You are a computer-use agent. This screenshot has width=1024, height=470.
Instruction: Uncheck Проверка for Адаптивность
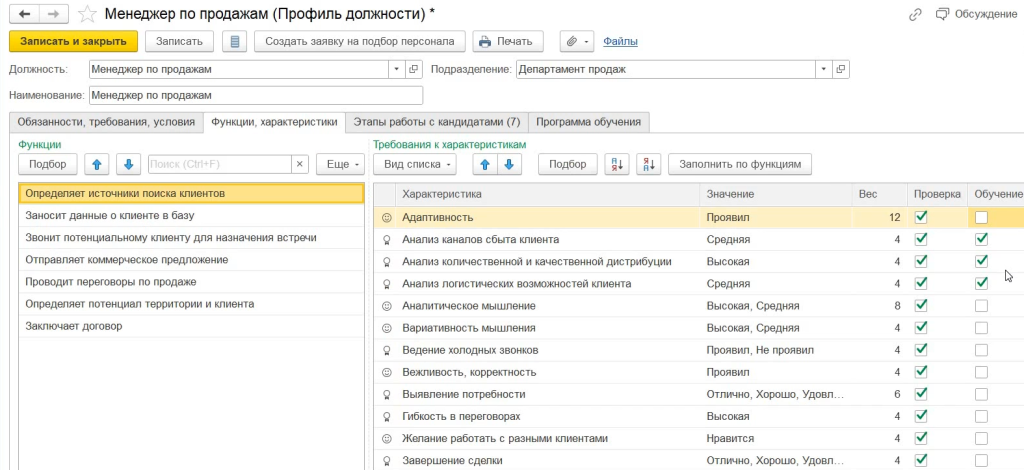(x=921, y=217)
